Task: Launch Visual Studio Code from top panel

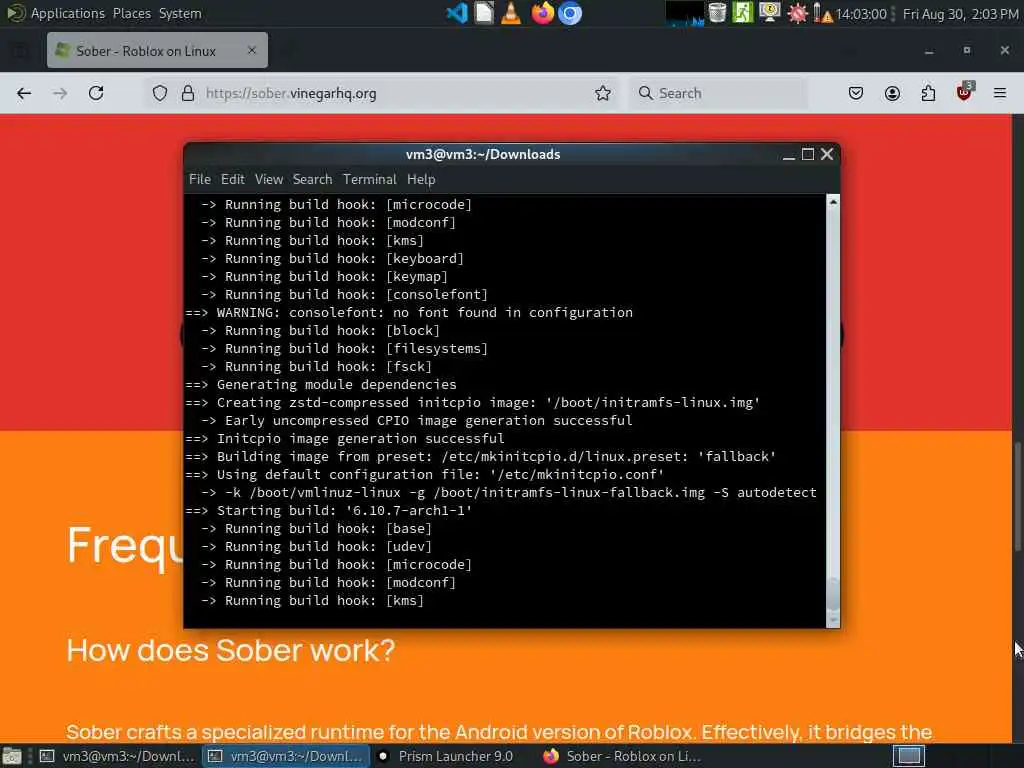Action: [x=456, y=13]
